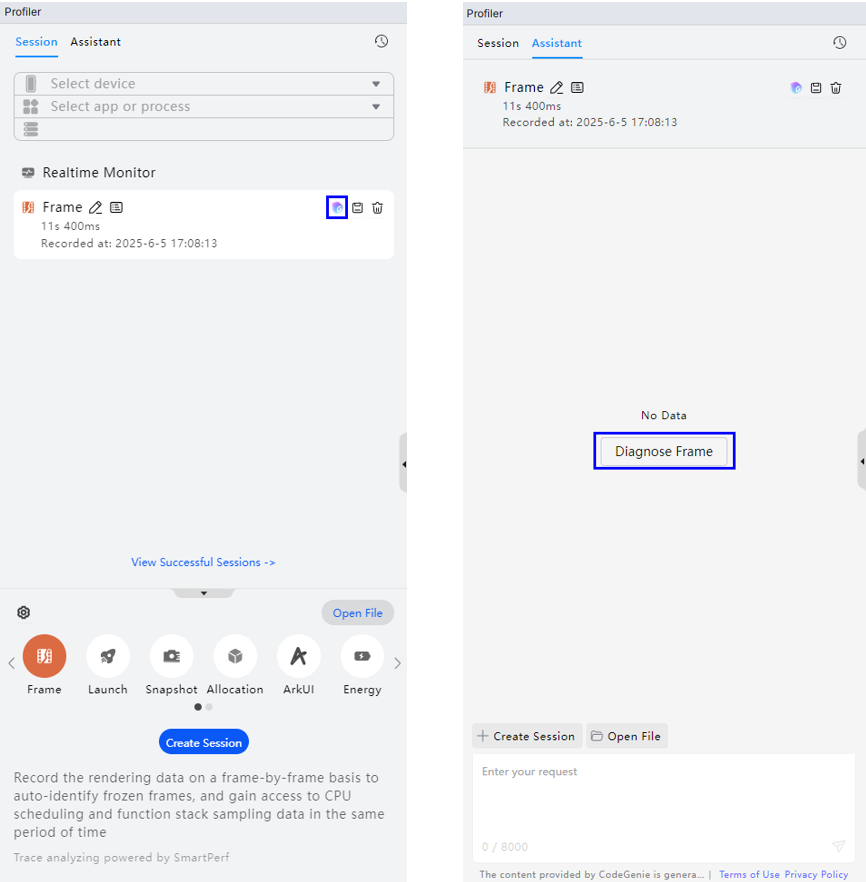This screenshot has width=866, height=882.
Task: Open the settings gear icon
Action: tap(24, 613)
